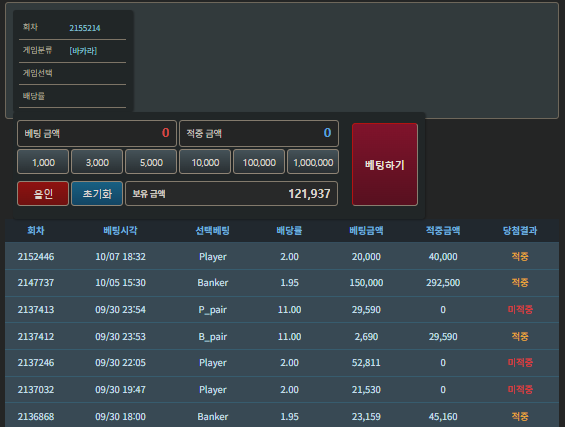This screenshot has width=565, height=427.
Task: Click the 2,690 bet amount cell
Action: click(x=366, y=337)
